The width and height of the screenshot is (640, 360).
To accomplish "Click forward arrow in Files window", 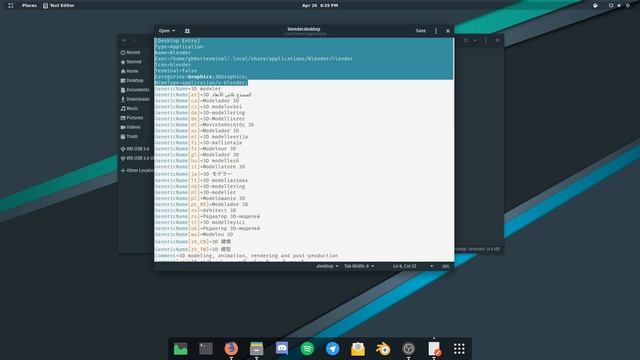I will (135, 40).
